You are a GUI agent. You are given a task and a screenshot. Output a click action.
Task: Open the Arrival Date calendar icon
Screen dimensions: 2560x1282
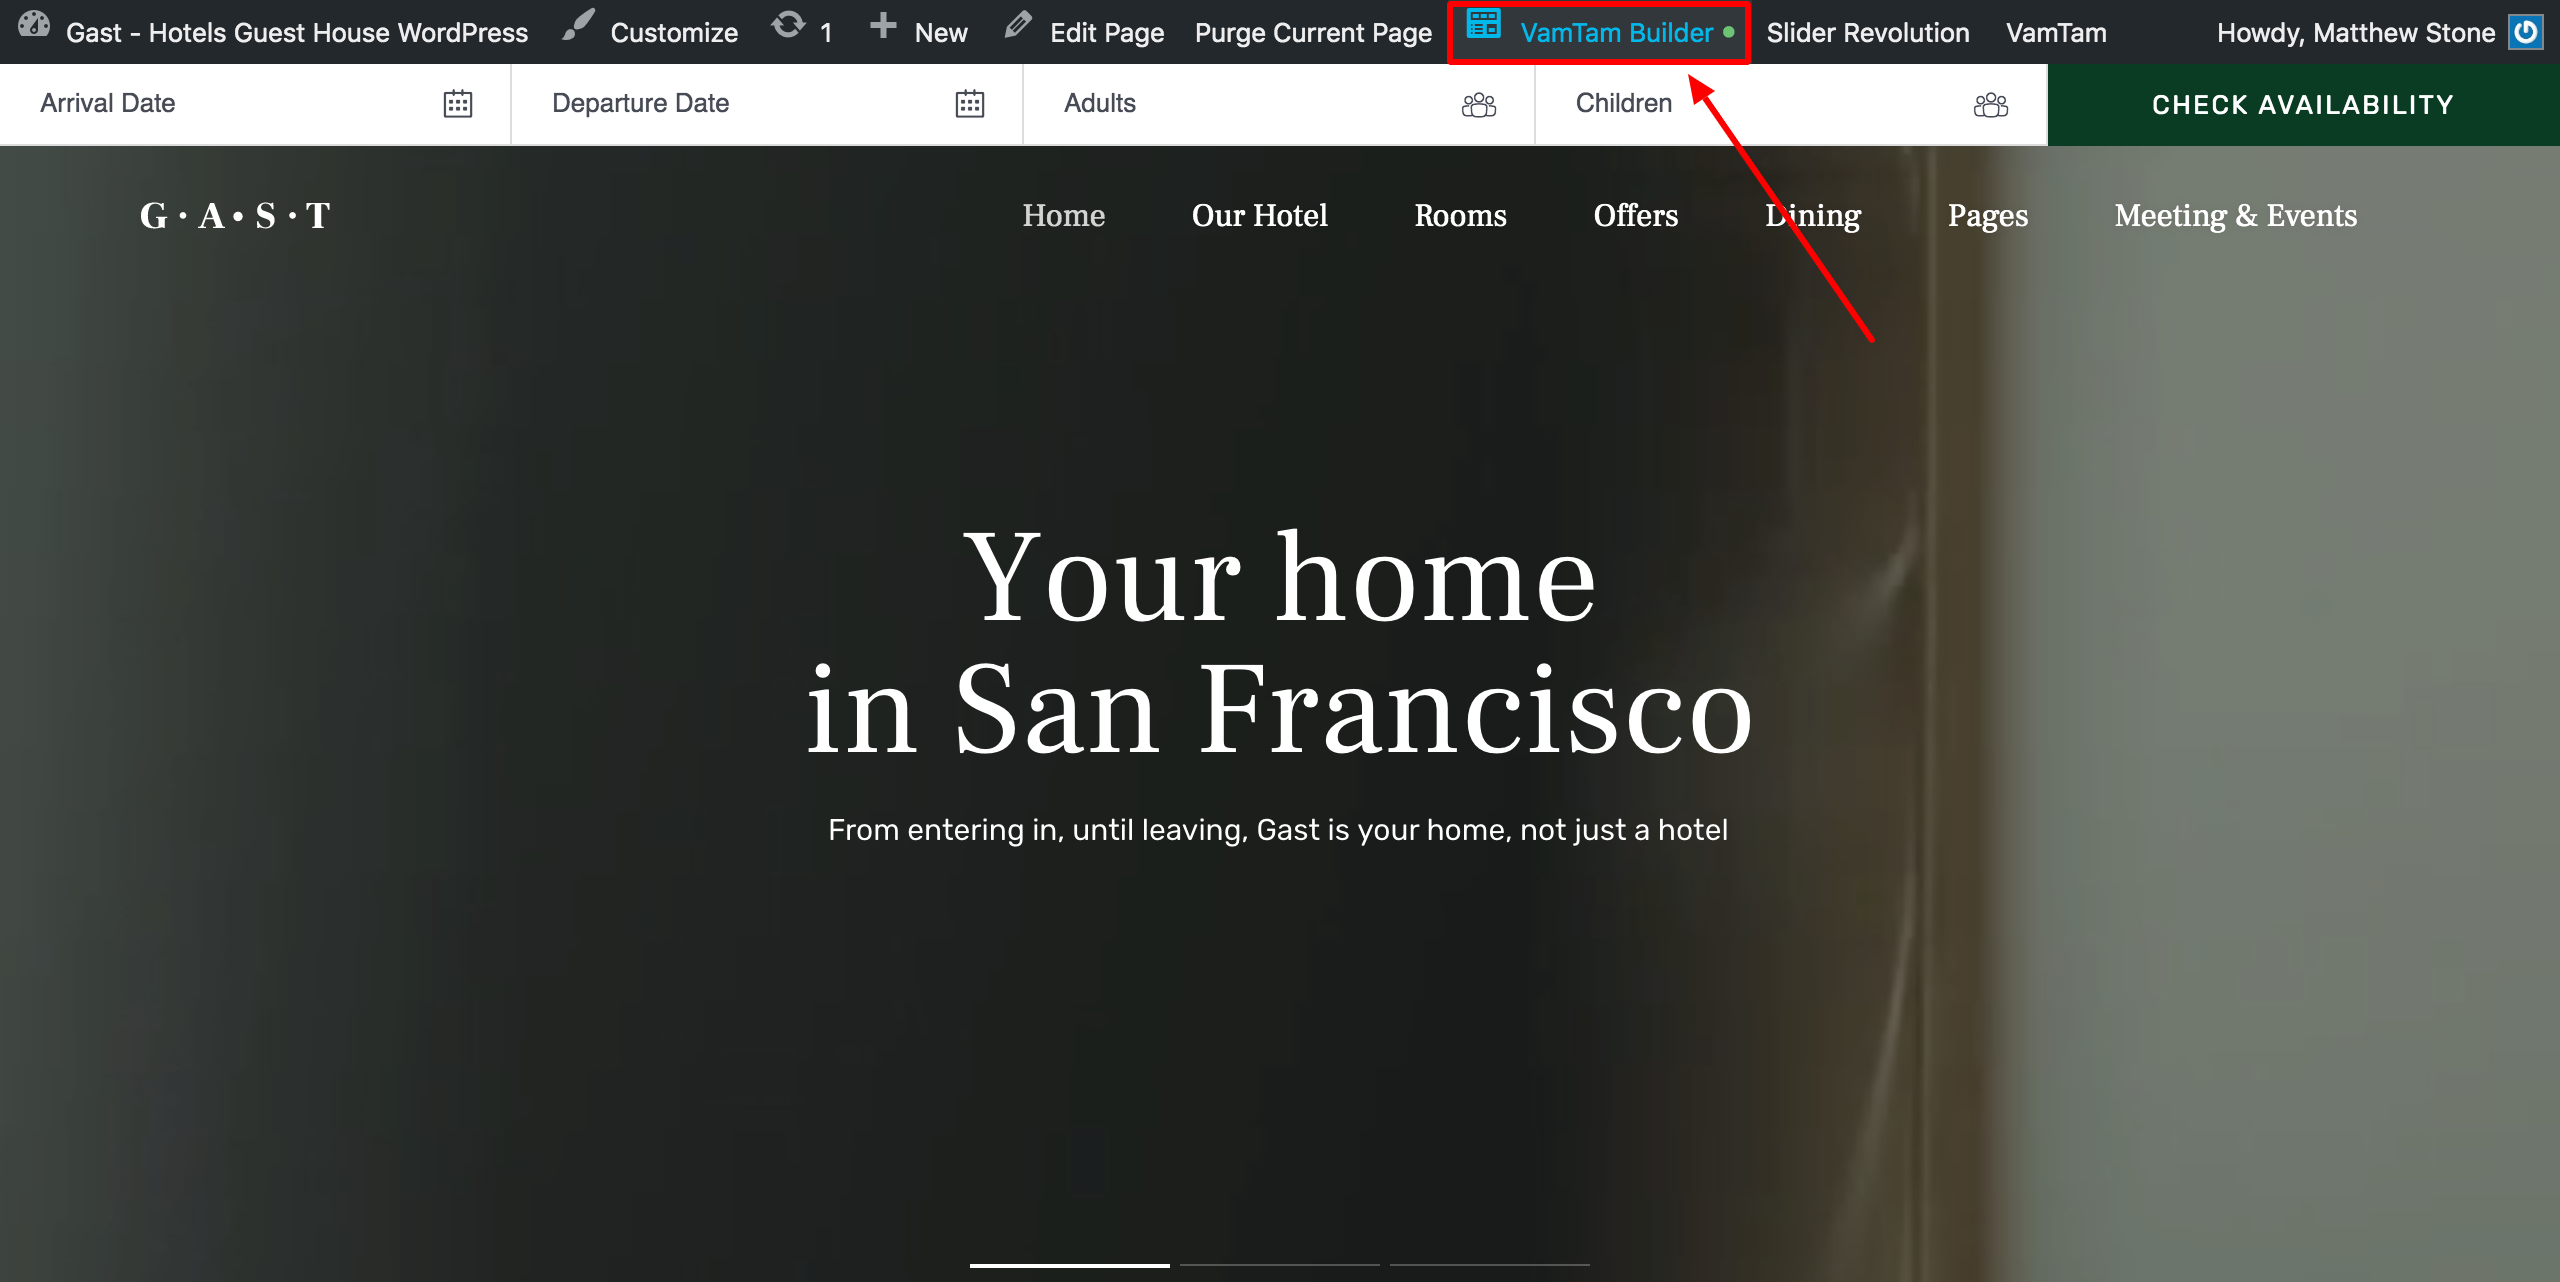tap(458, 104)
